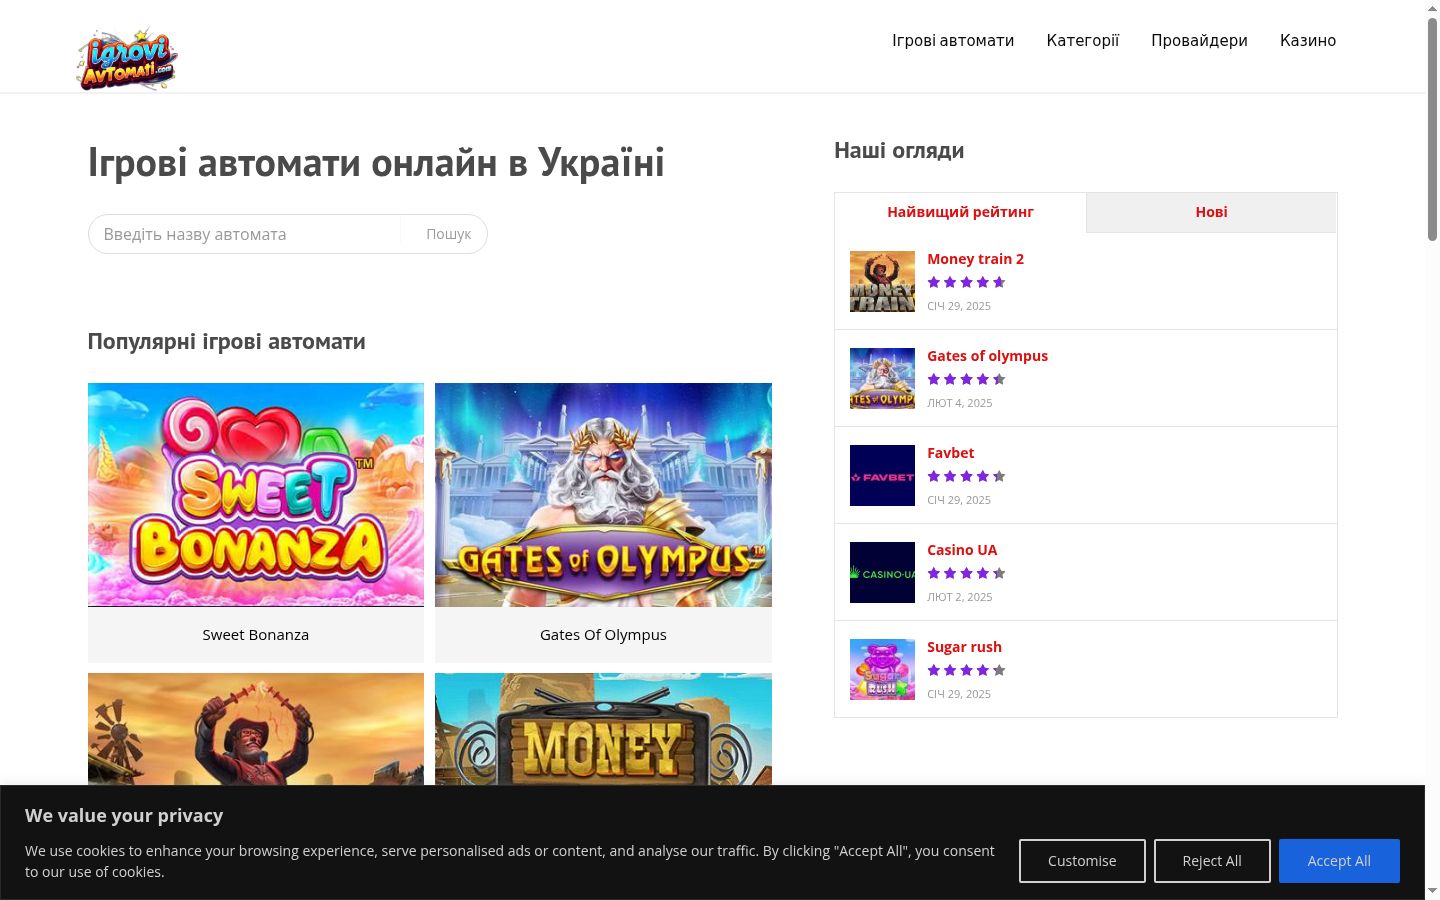Open the Gates of Olympus game image
The width and height of the screenshot is (1440, 900).
603,495
